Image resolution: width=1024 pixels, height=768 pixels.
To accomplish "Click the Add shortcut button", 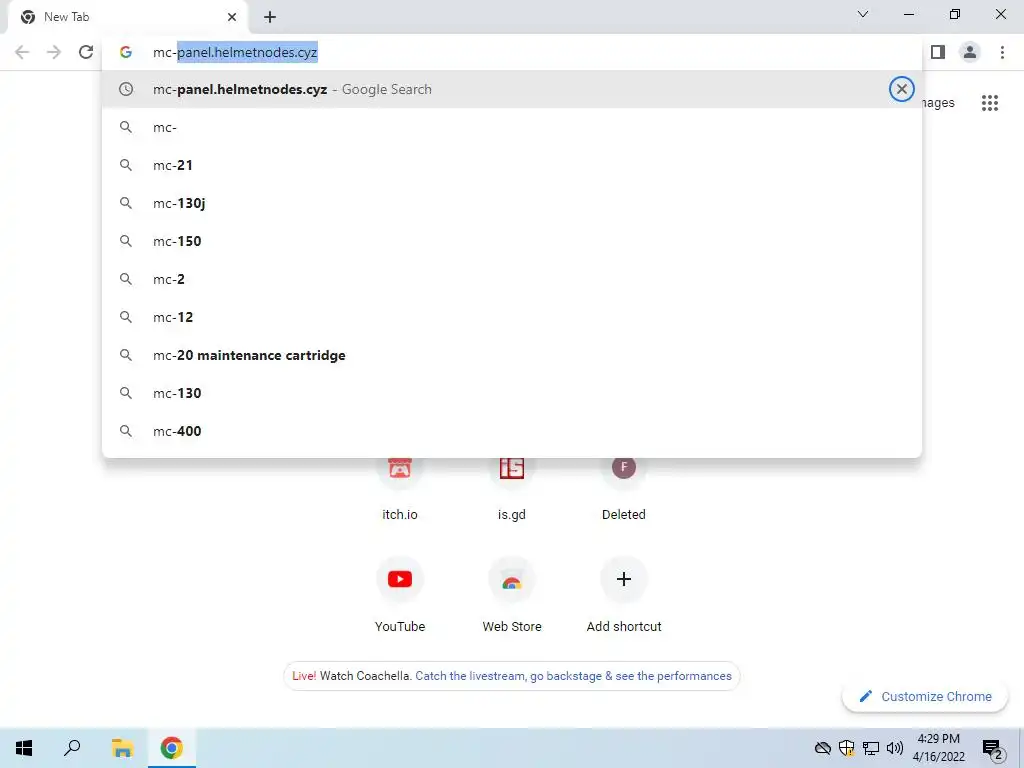I will (x=624, y=594).
